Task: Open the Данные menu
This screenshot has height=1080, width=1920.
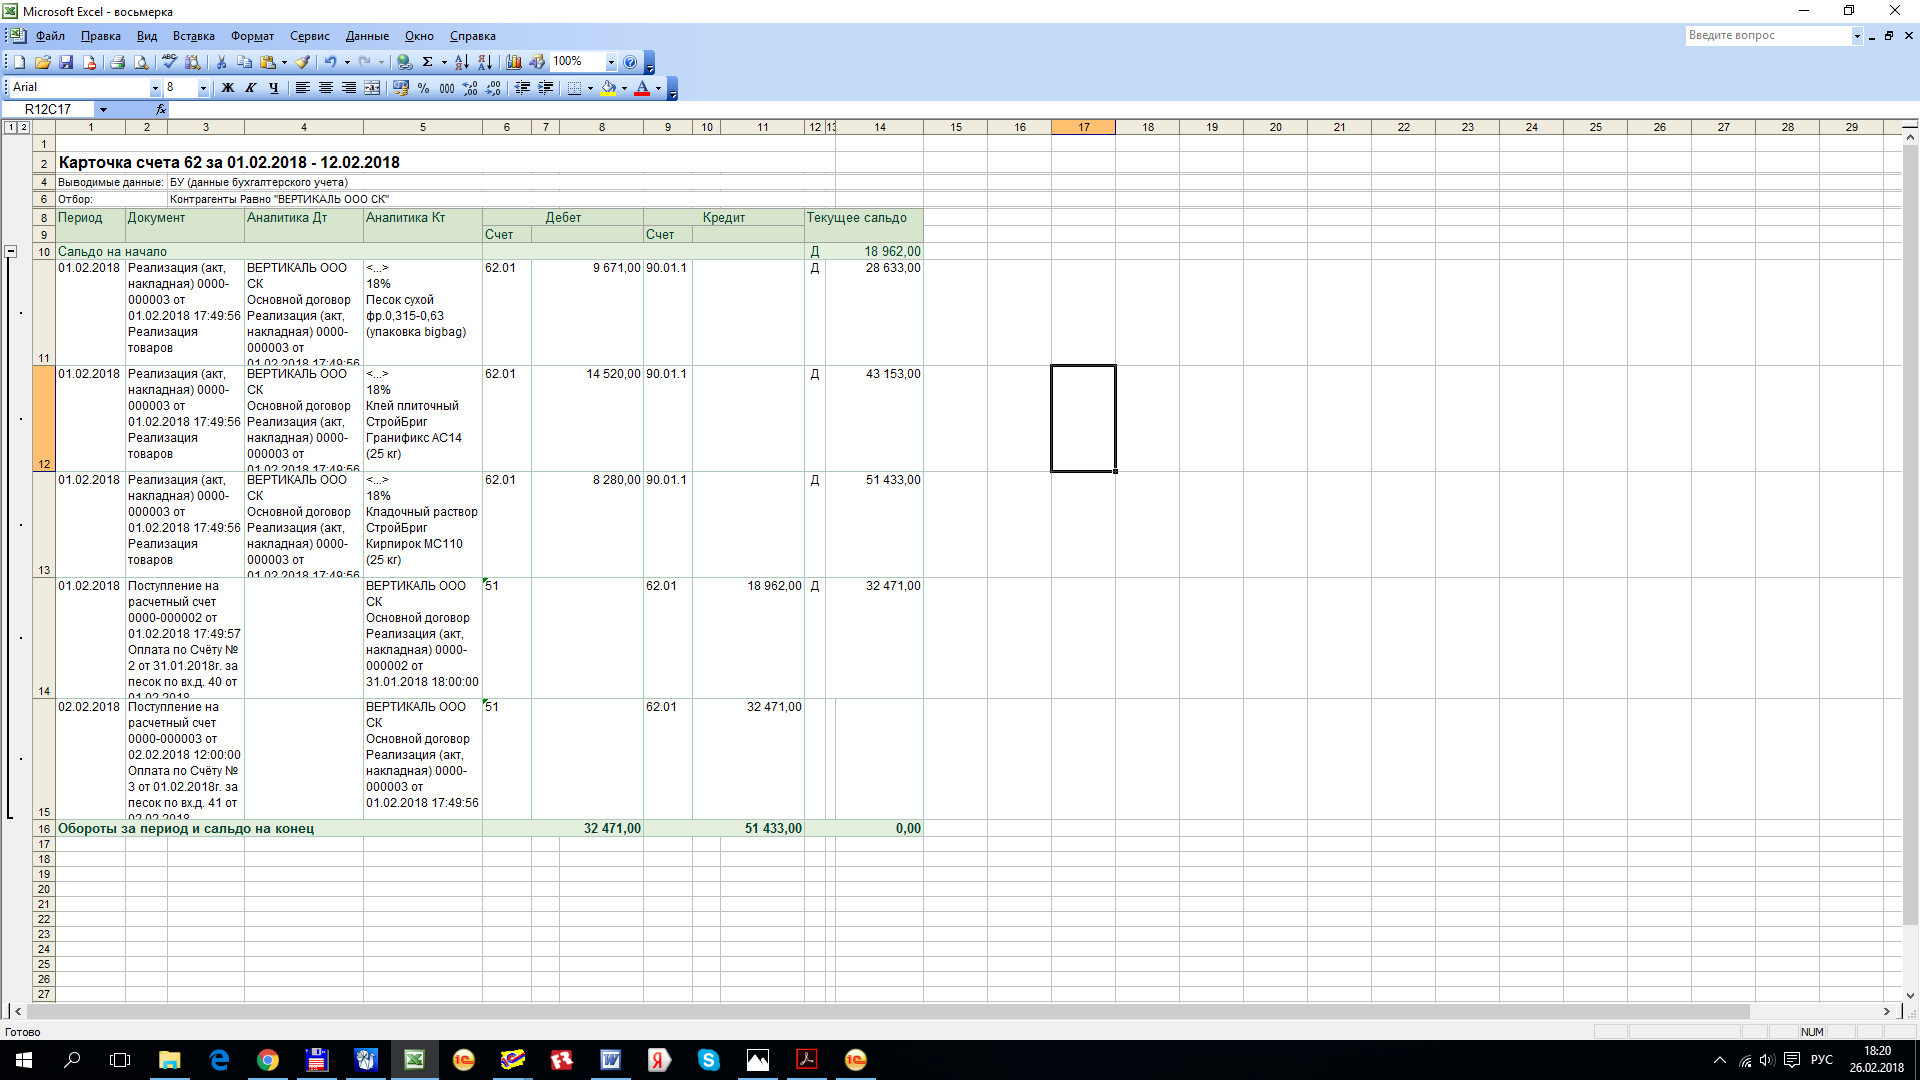Action: pyautogui.click(x=367, y=36)
